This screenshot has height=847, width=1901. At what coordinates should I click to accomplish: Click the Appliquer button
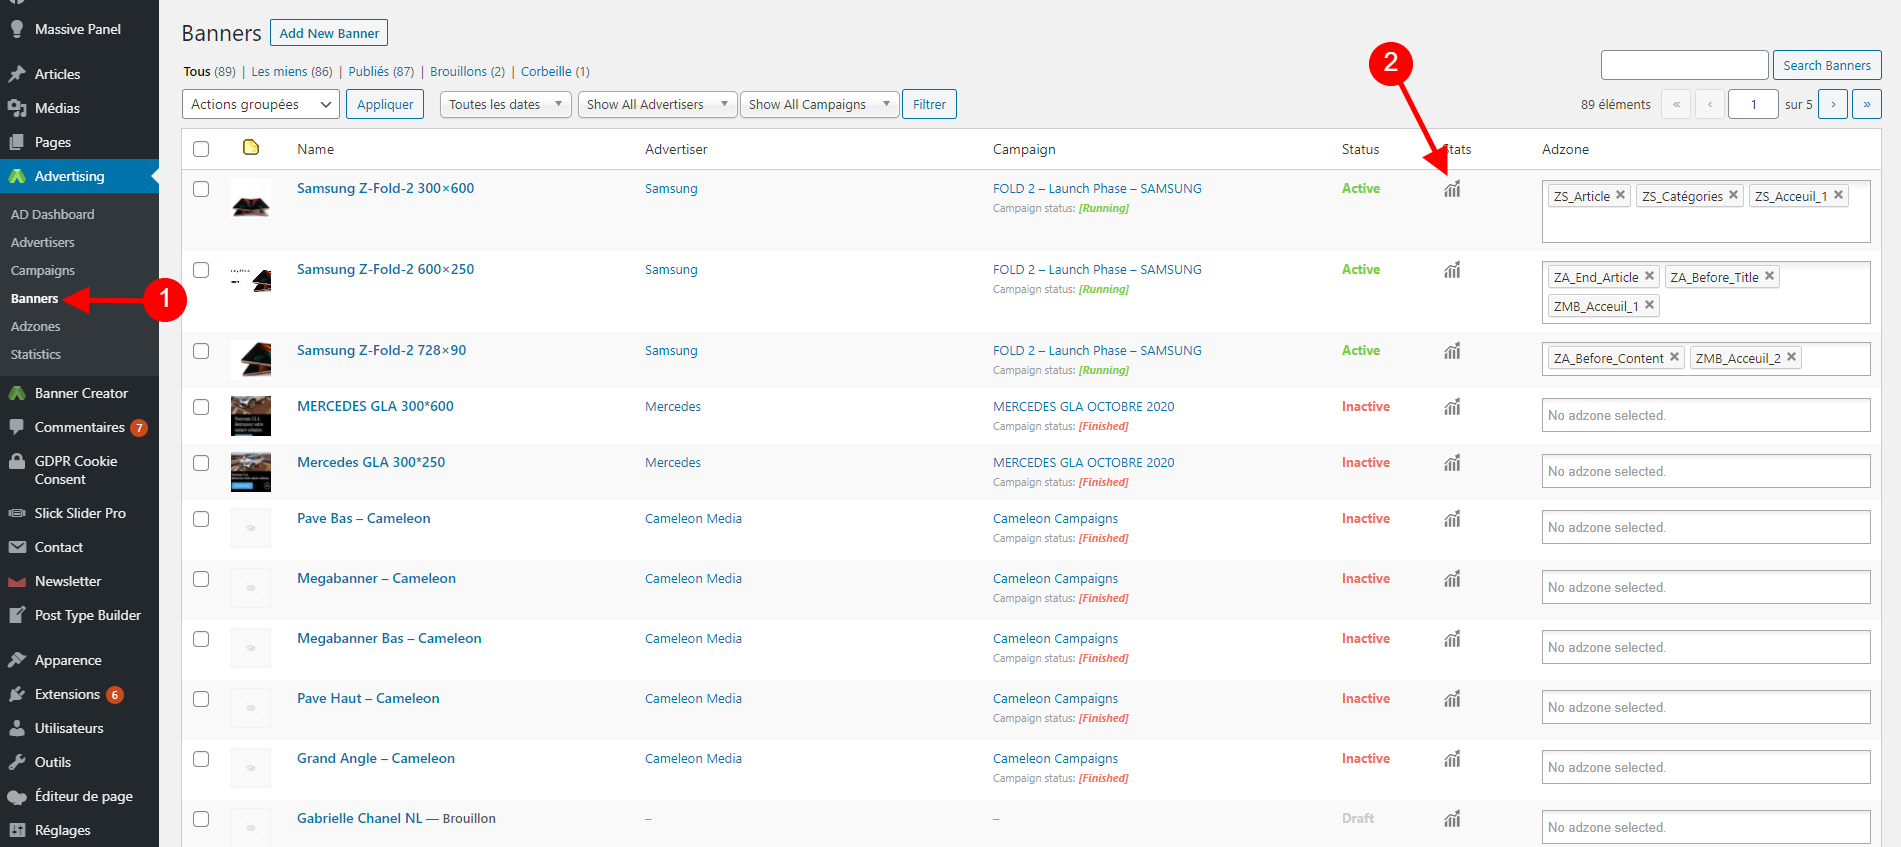click(x=385, y=104)
